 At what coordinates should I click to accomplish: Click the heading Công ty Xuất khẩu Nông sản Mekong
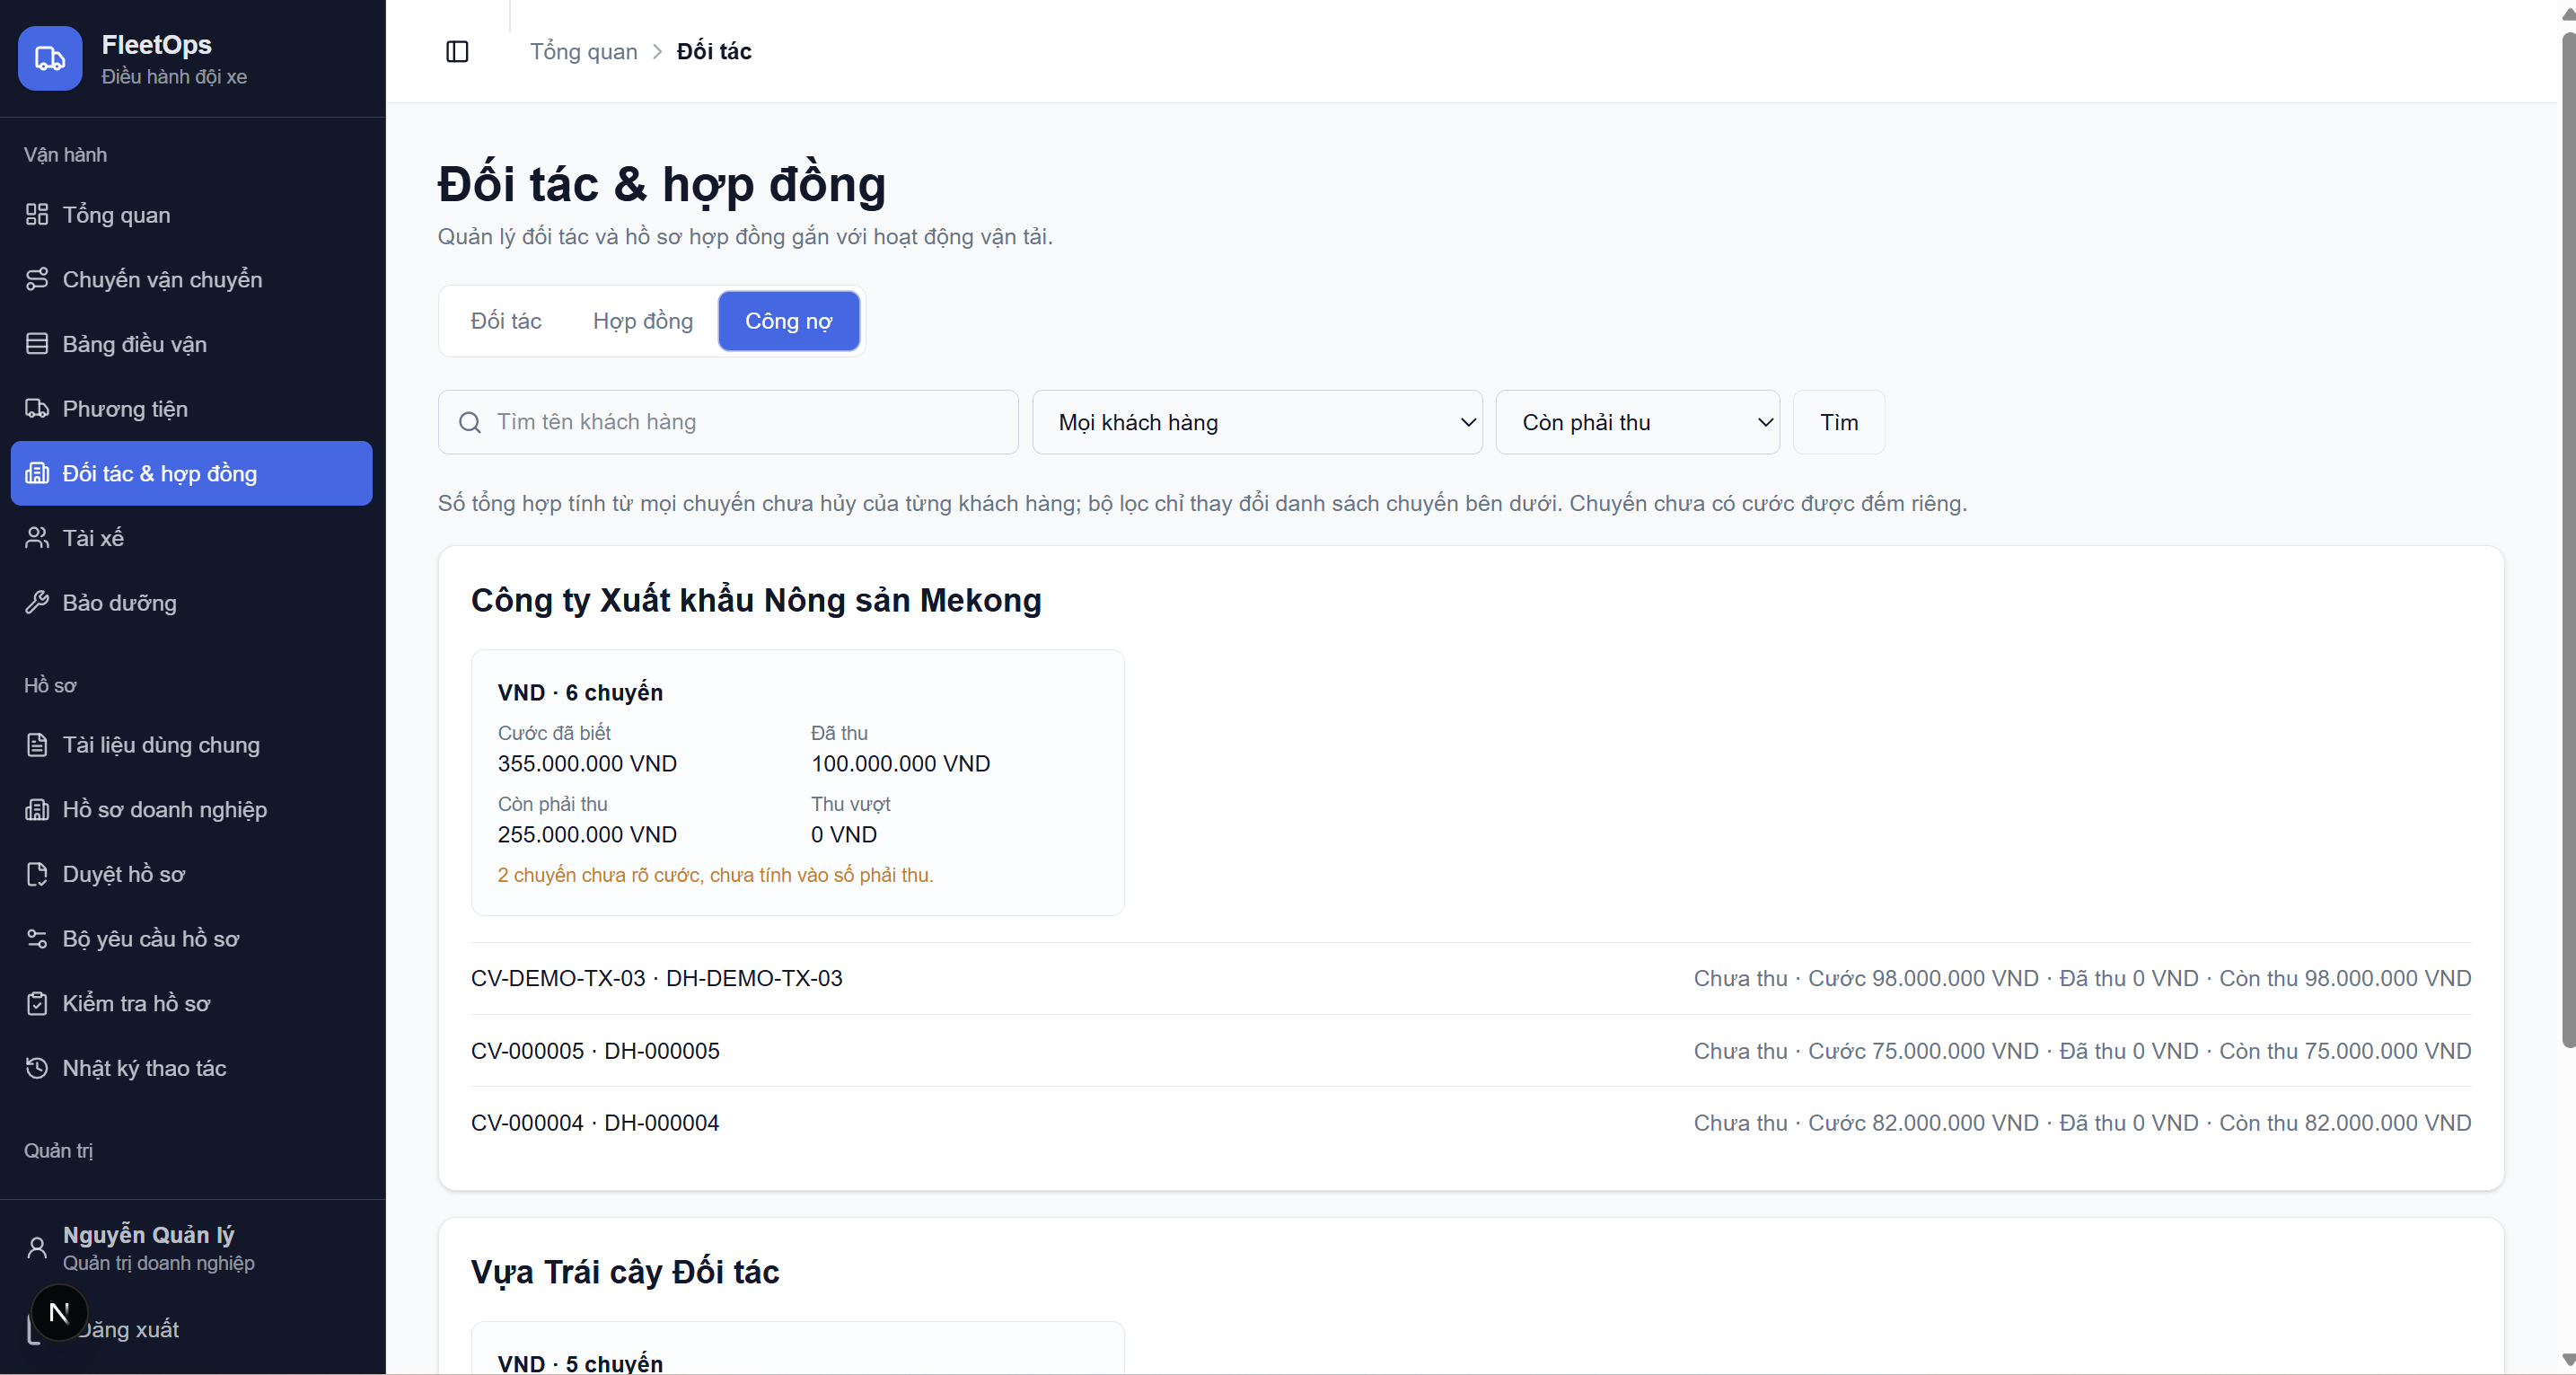pos(756,600)
